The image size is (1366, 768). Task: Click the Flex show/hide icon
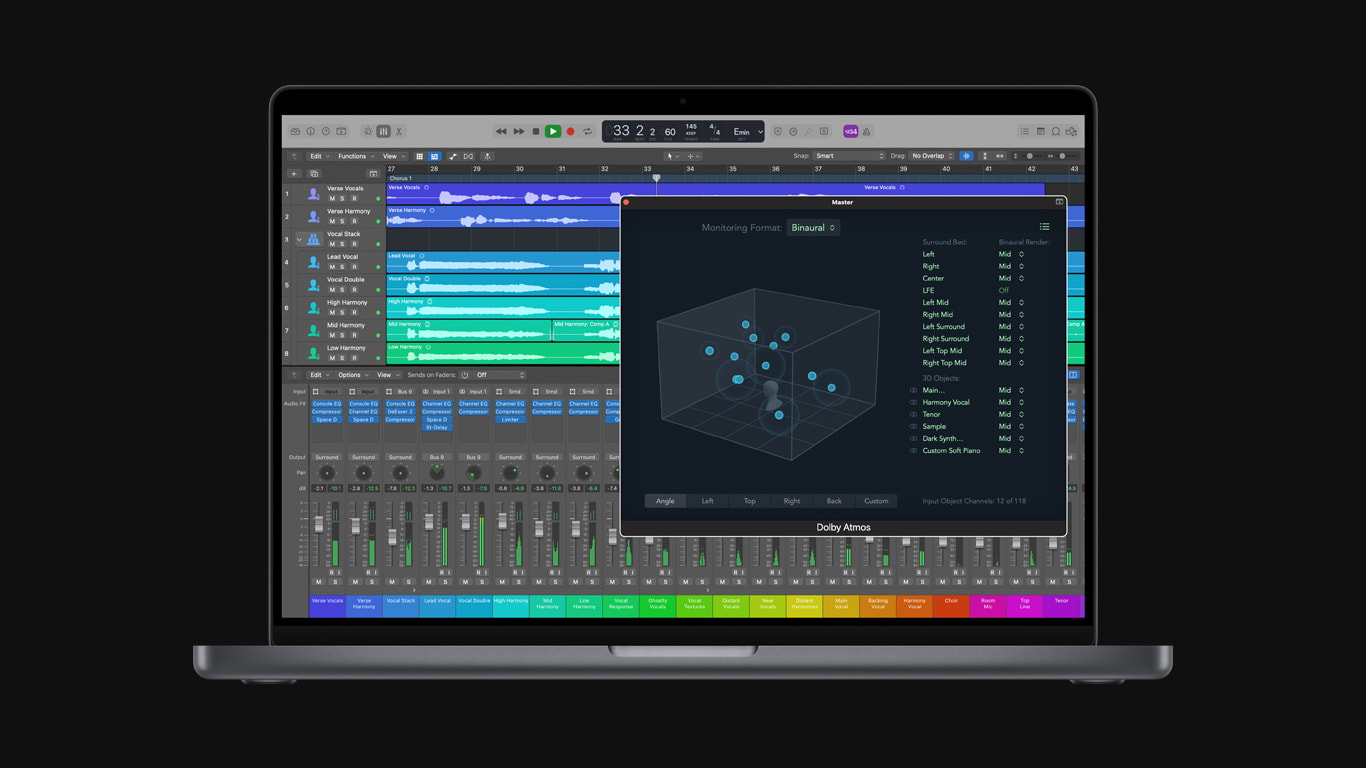click(469, 156)
